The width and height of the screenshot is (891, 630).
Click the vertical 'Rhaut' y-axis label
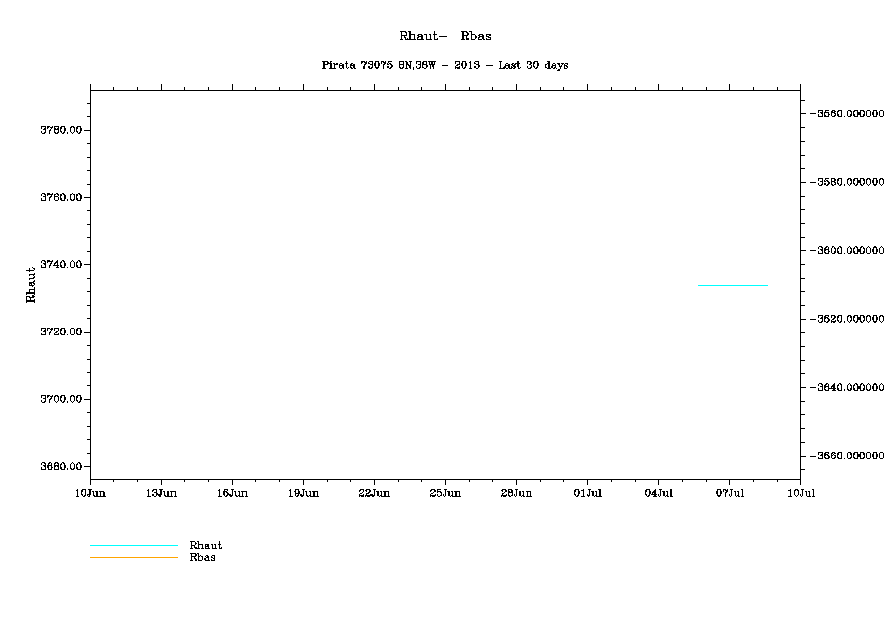pyautogui.click(x=31, y=283)
